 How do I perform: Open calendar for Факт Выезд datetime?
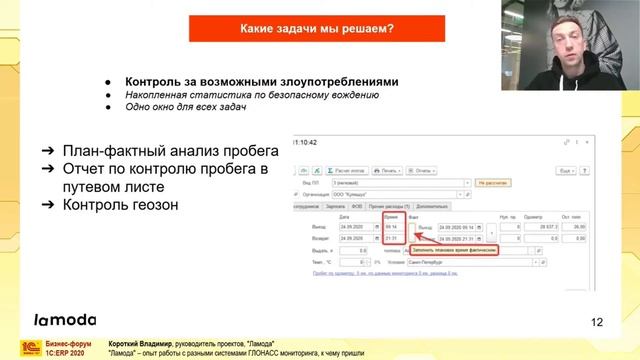pyautogui.click(x=480, y=227)
